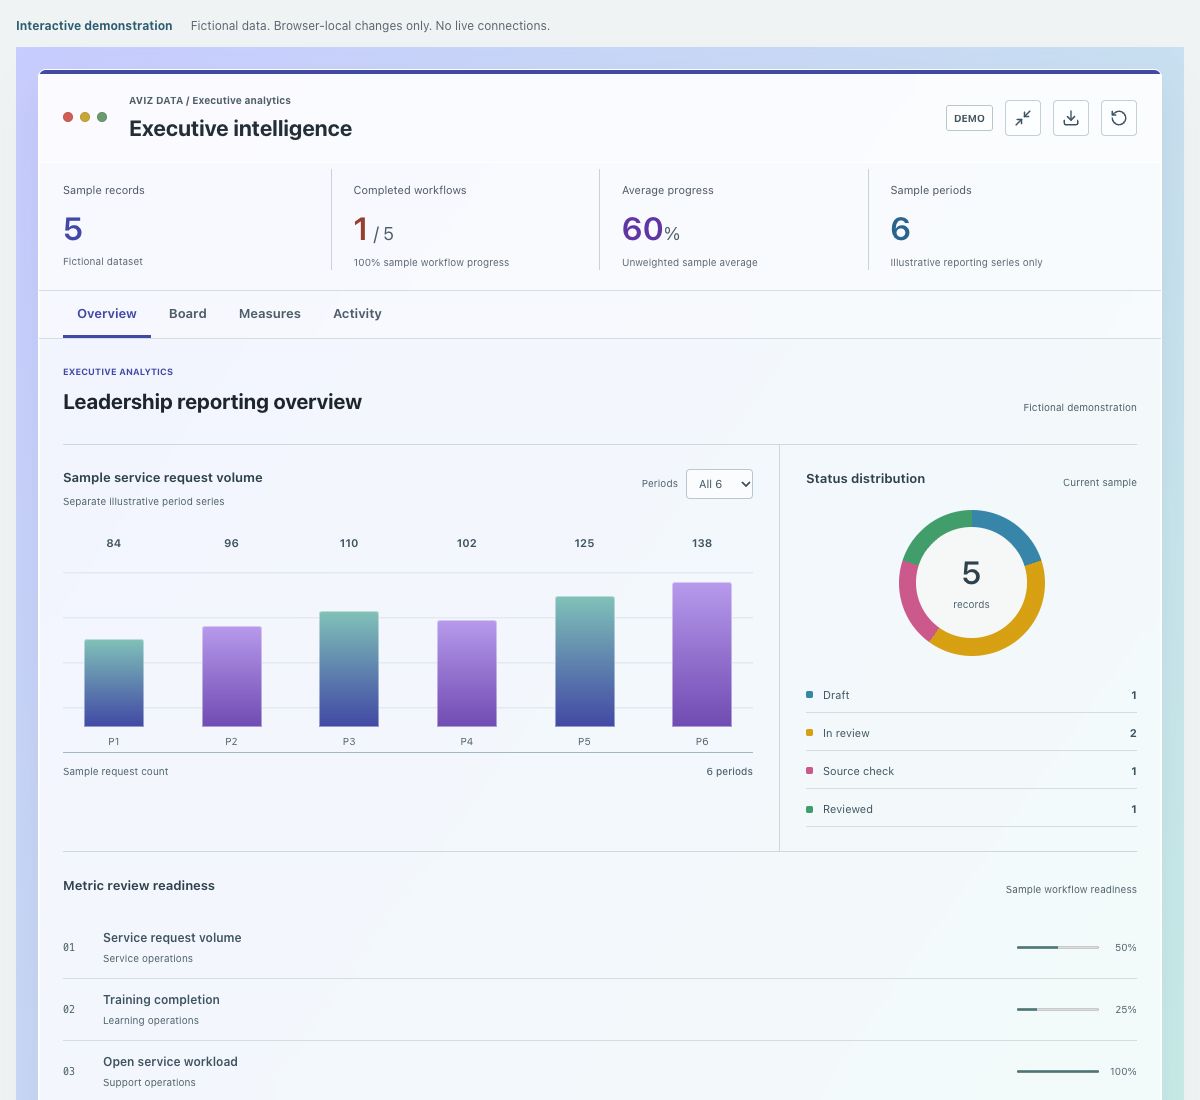Click the pink Source check legend swatch
This screenshot has height=1100, width=1200.
pos(809,771)
